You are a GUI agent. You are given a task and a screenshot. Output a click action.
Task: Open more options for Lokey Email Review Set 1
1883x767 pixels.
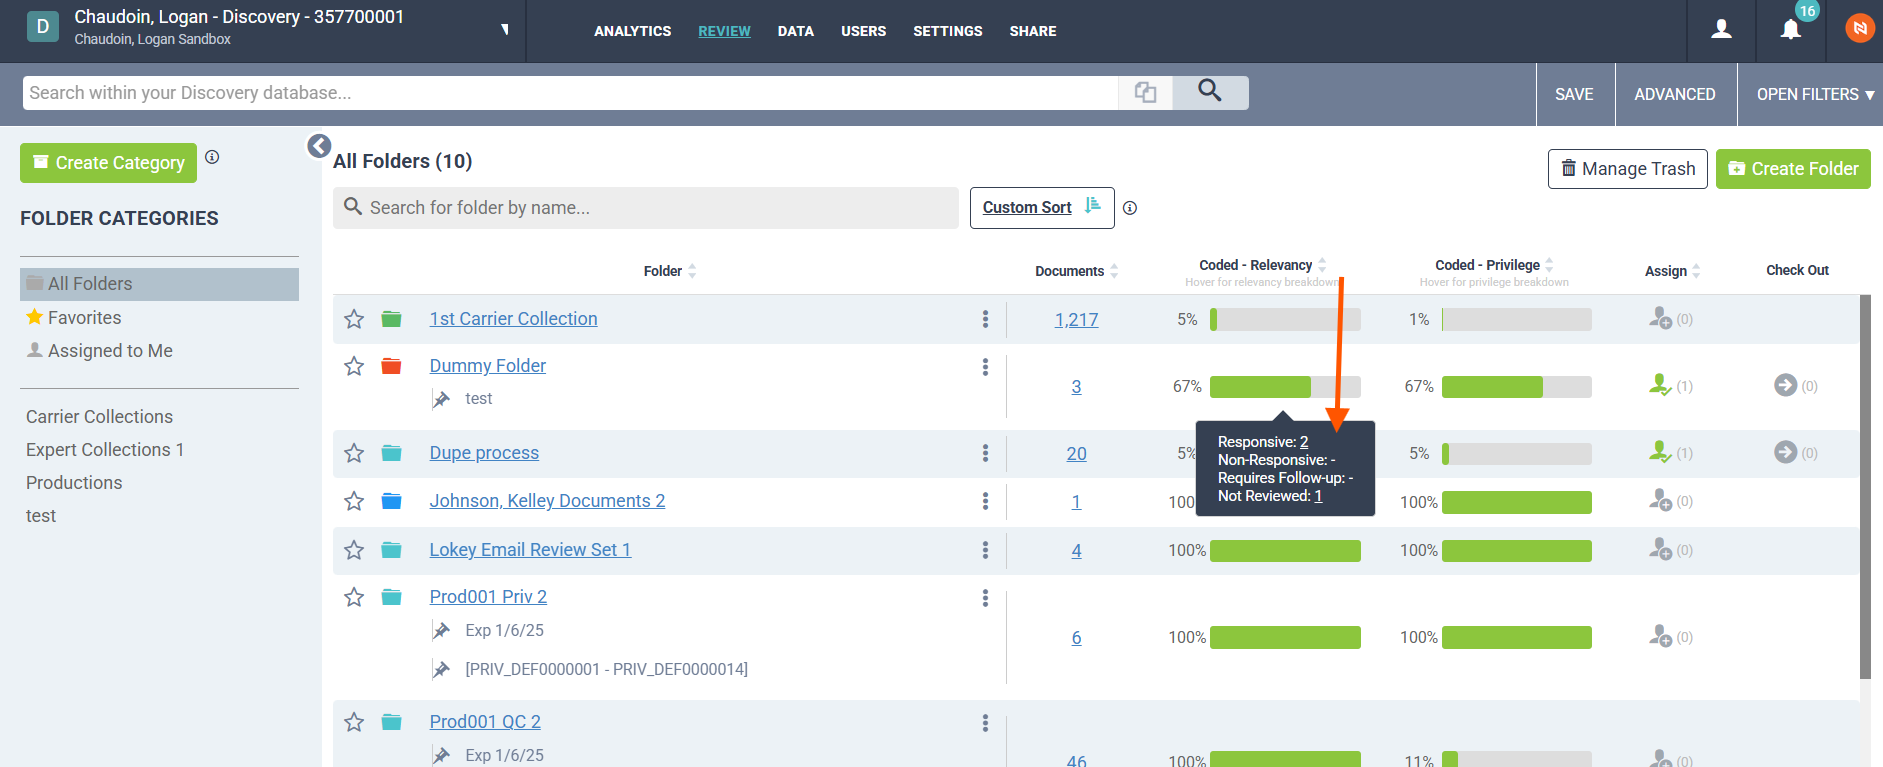point(985,550)
